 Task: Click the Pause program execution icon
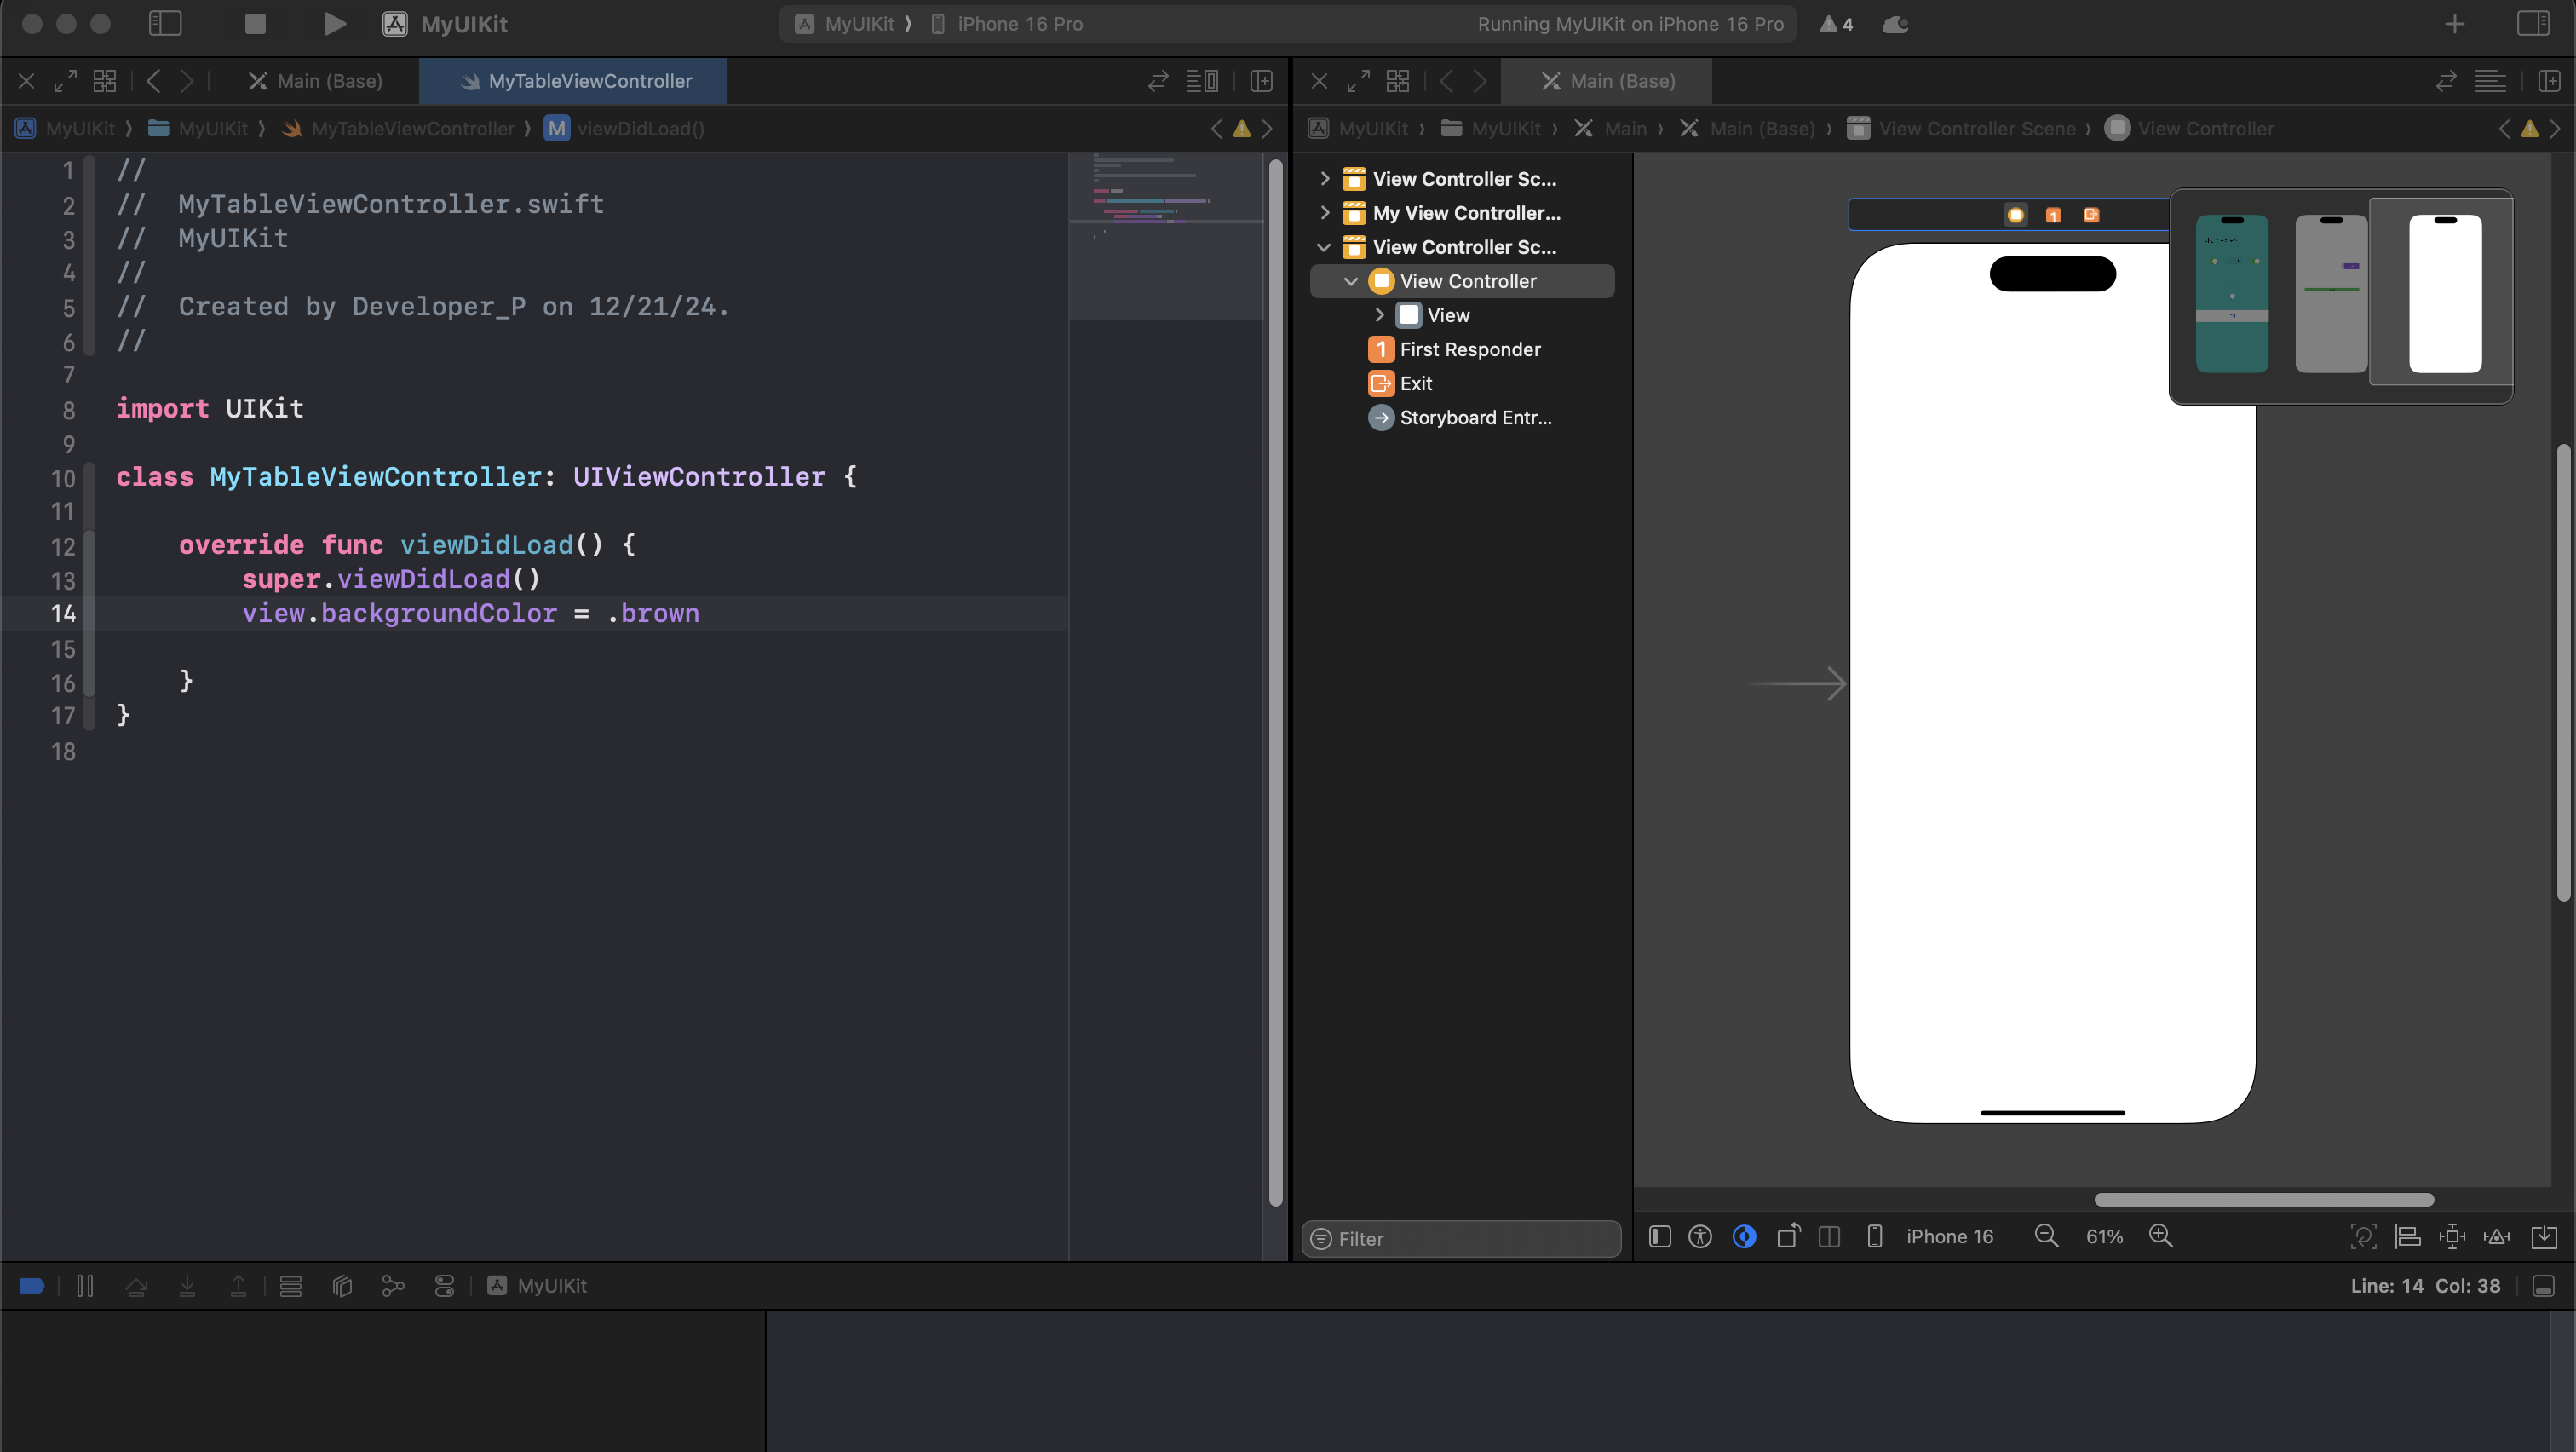coord(85,1286)
